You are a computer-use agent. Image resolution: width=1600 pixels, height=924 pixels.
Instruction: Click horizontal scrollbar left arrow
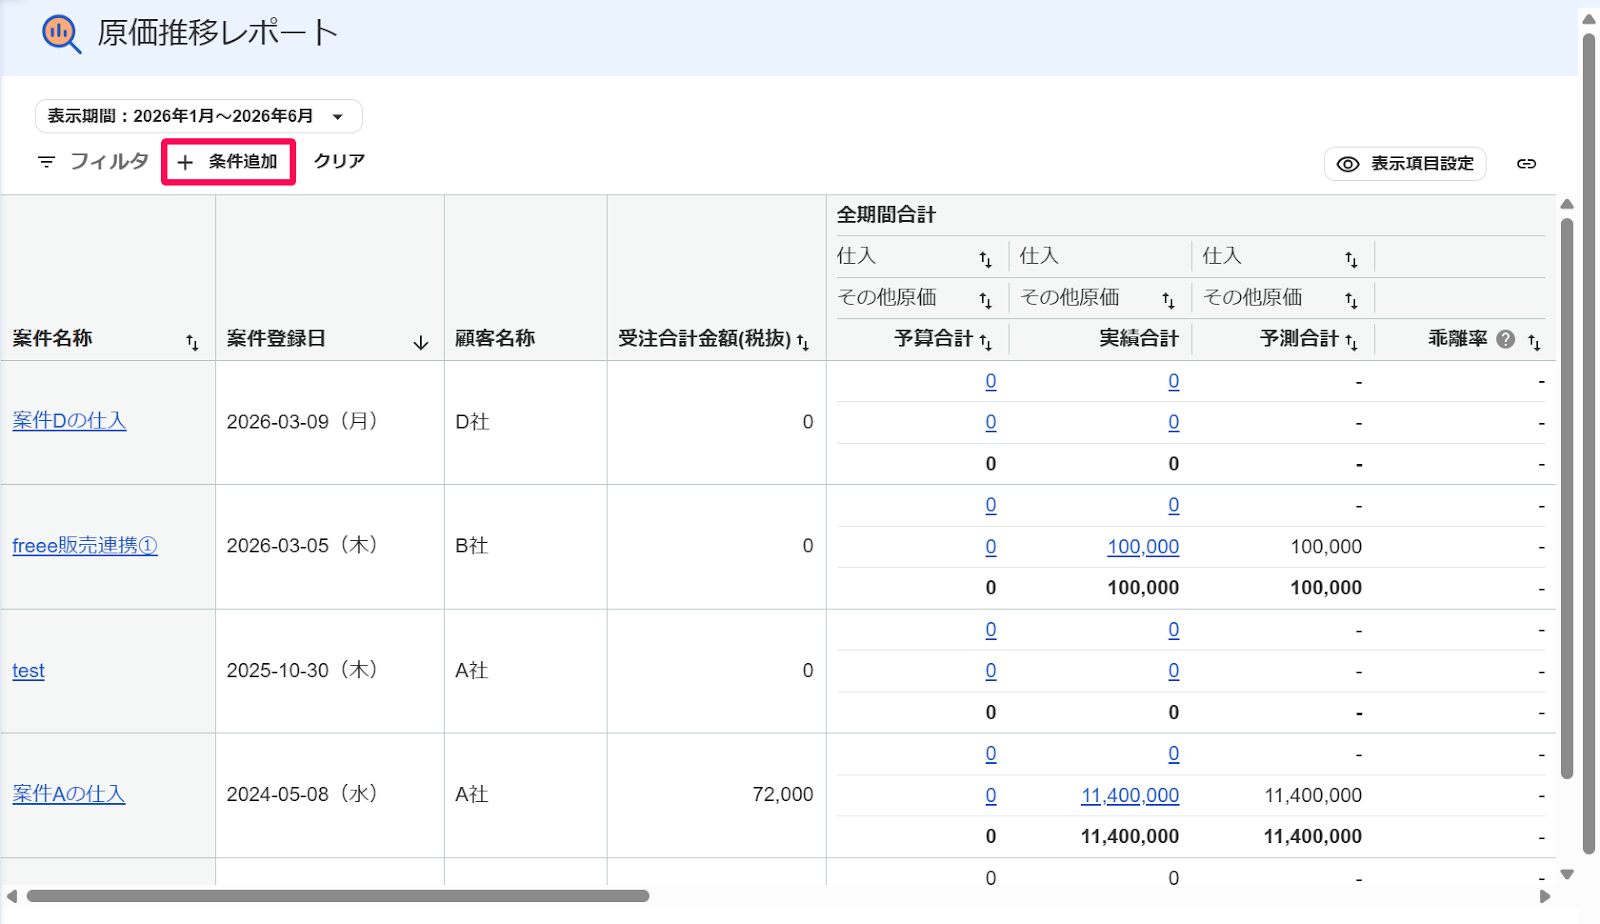click(12, 896)
